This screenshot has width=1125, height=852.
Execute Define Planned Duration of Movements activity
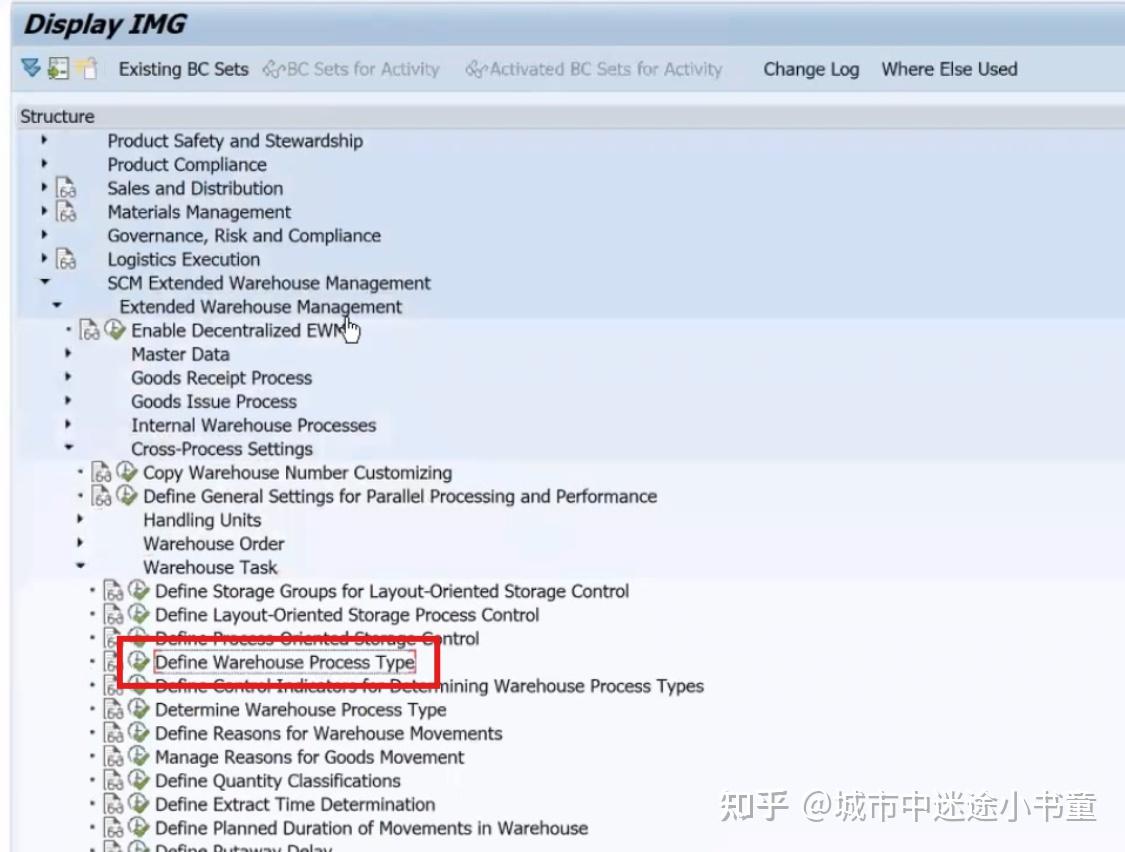138,827
